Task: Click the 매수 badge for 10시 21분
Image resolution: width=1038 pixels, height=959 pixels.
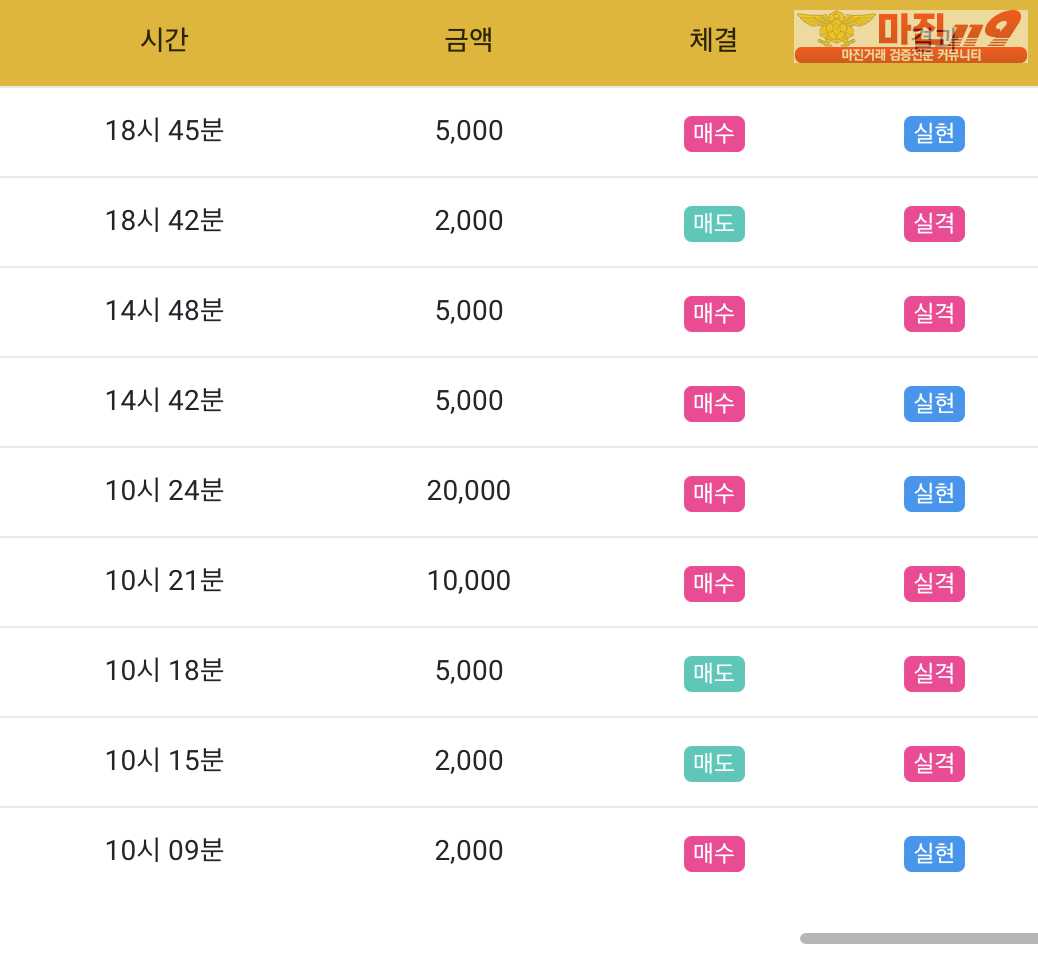Action: (x=714, y=584)
